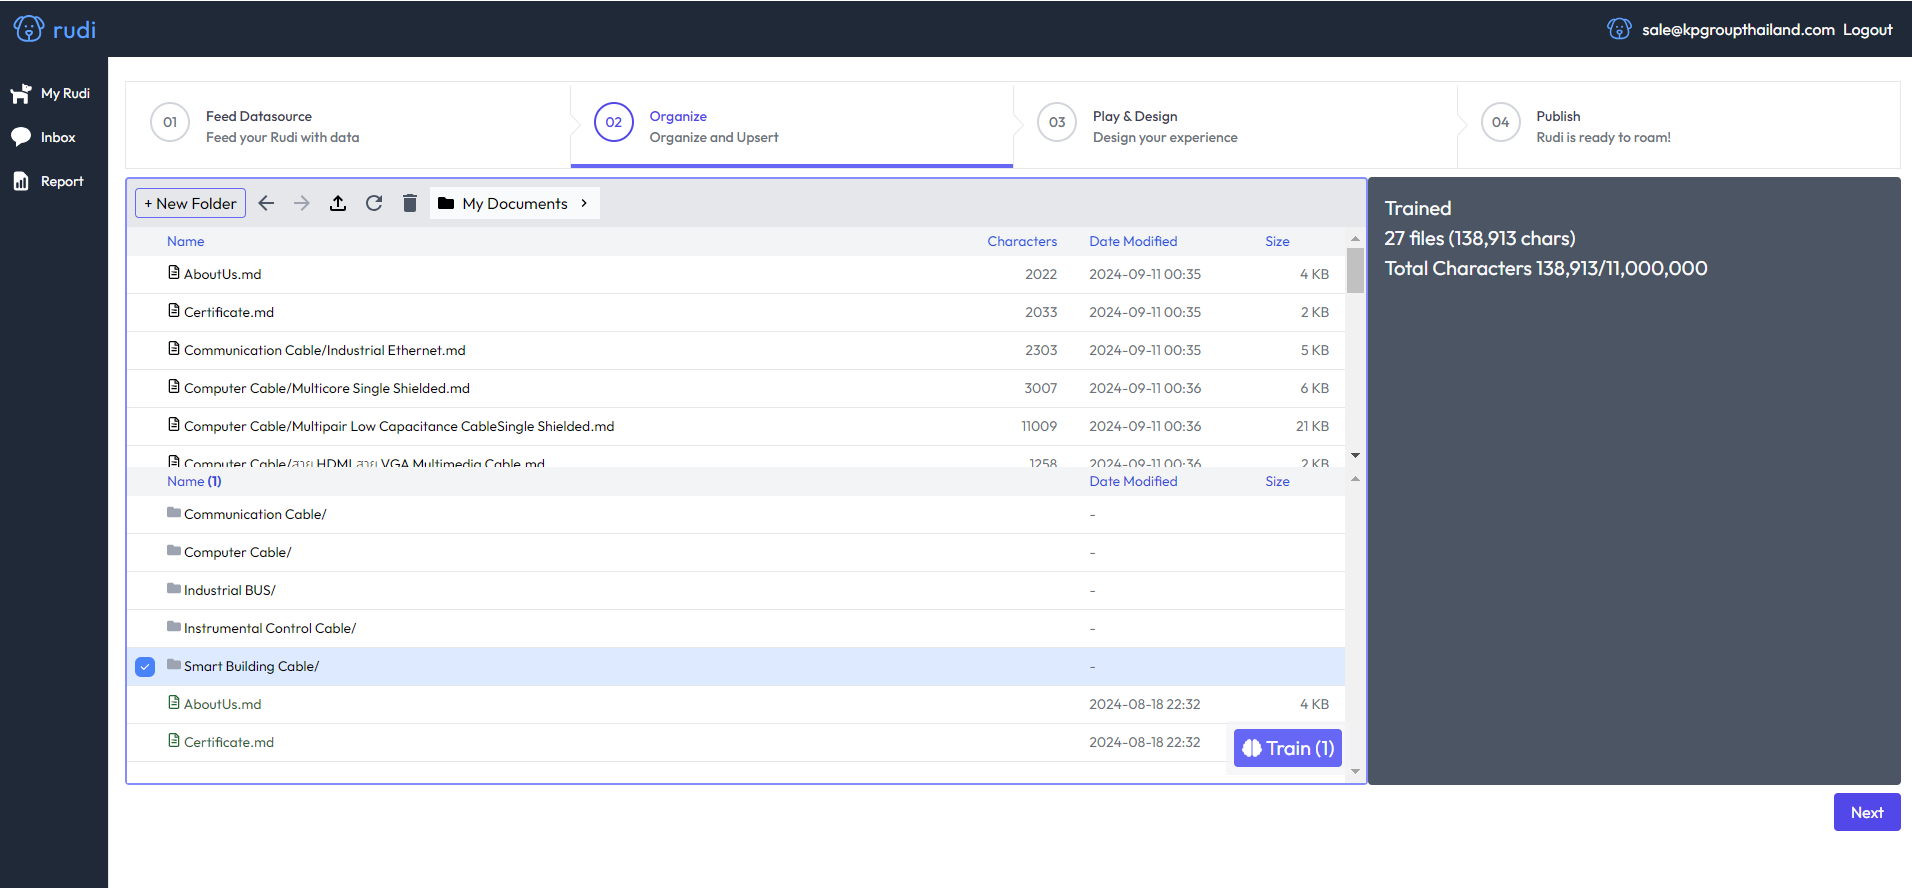Click folder icon of Industrial BUS/
The image size is (1912, 888).
tap(174, 588)
